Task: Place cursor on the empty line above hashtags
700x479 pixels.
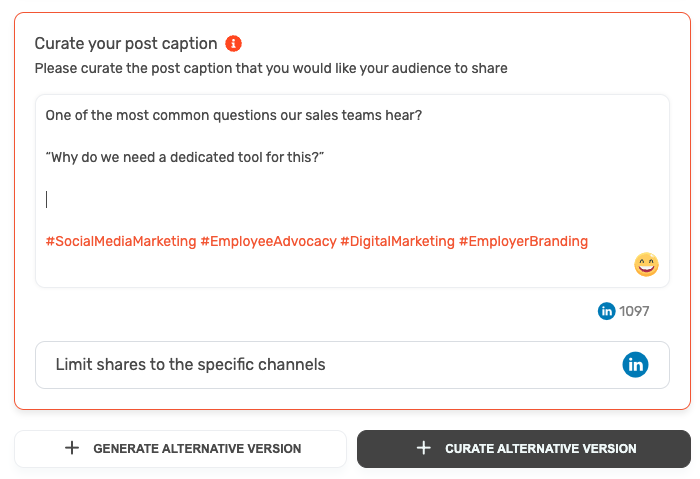Action: (200, 199)
